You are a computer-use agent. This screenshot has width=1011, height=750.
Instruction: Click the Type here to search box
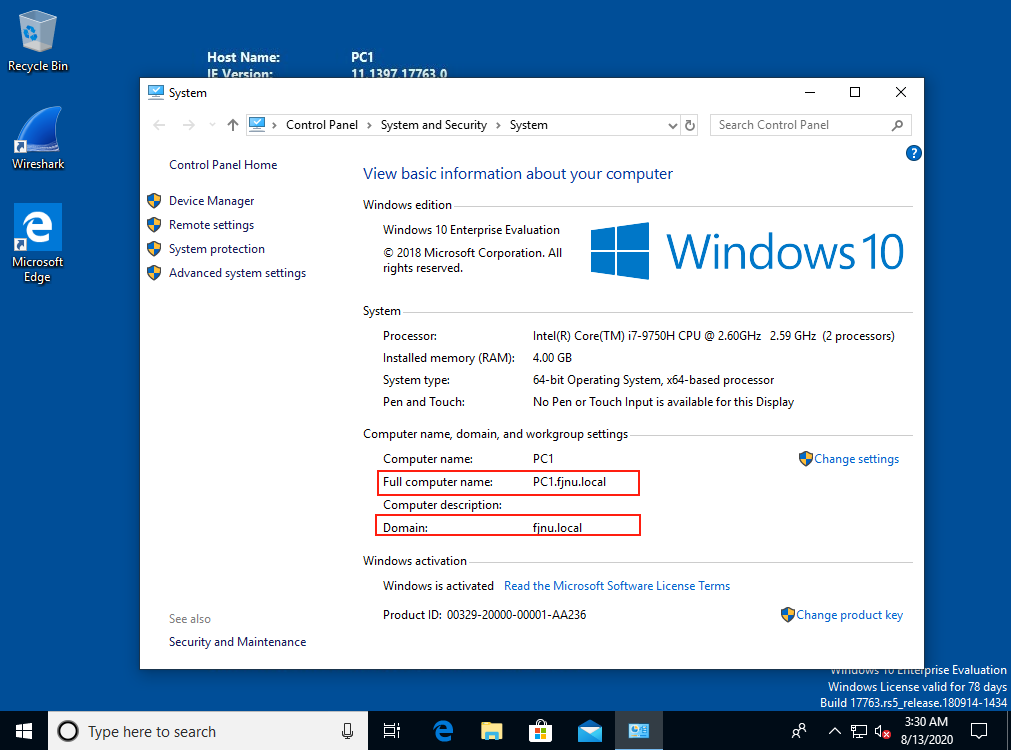[x=208, y=731]
